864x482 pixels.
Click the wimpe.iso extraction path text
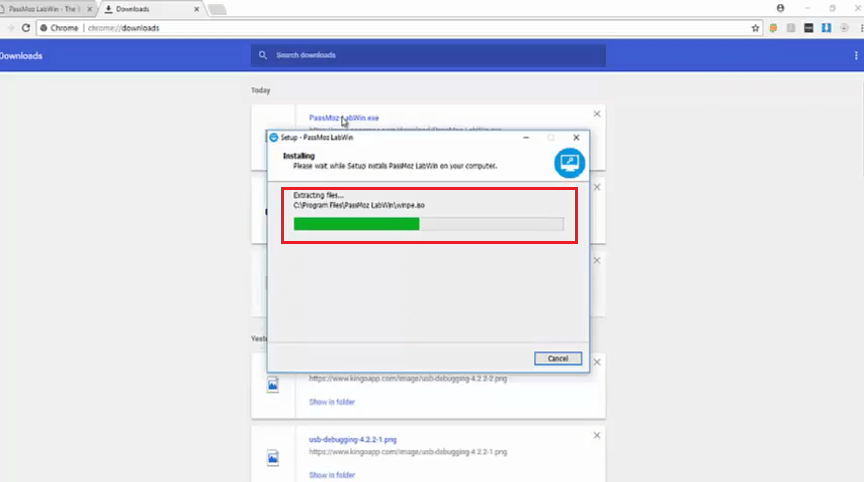(x=359, y=205)
